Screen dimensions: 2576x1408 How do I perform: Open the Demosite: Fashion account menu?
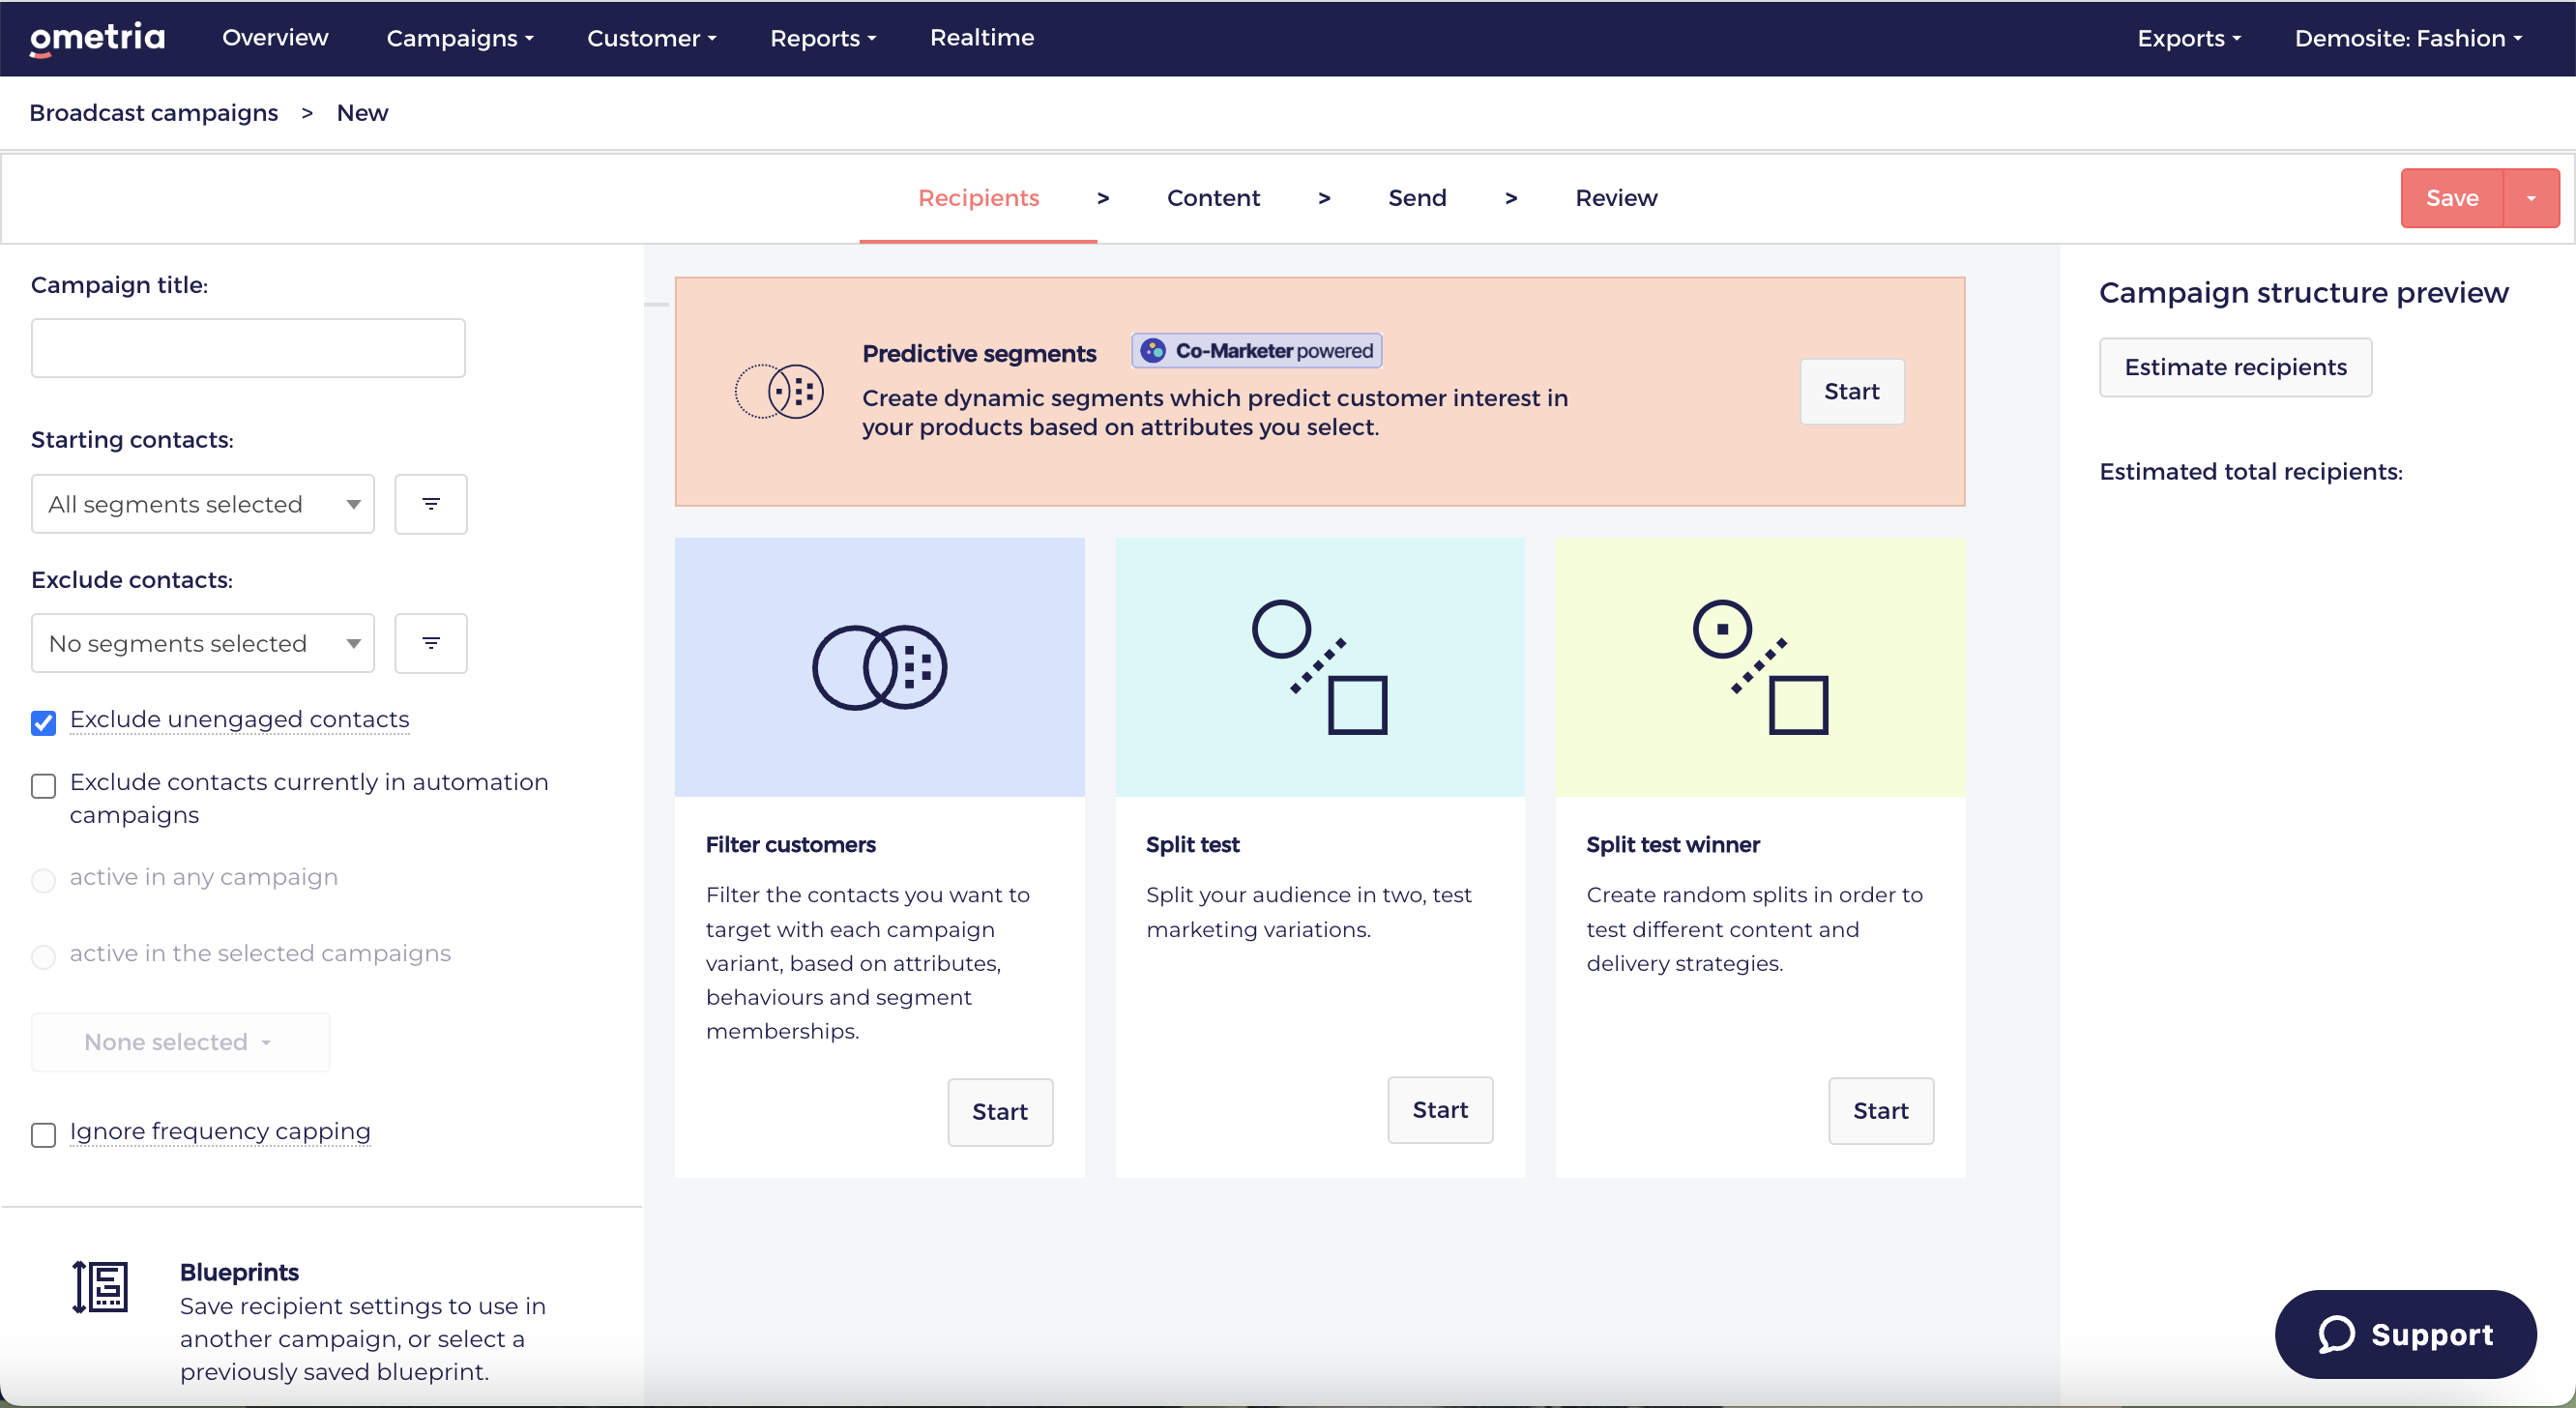(x=2408, y=38)
